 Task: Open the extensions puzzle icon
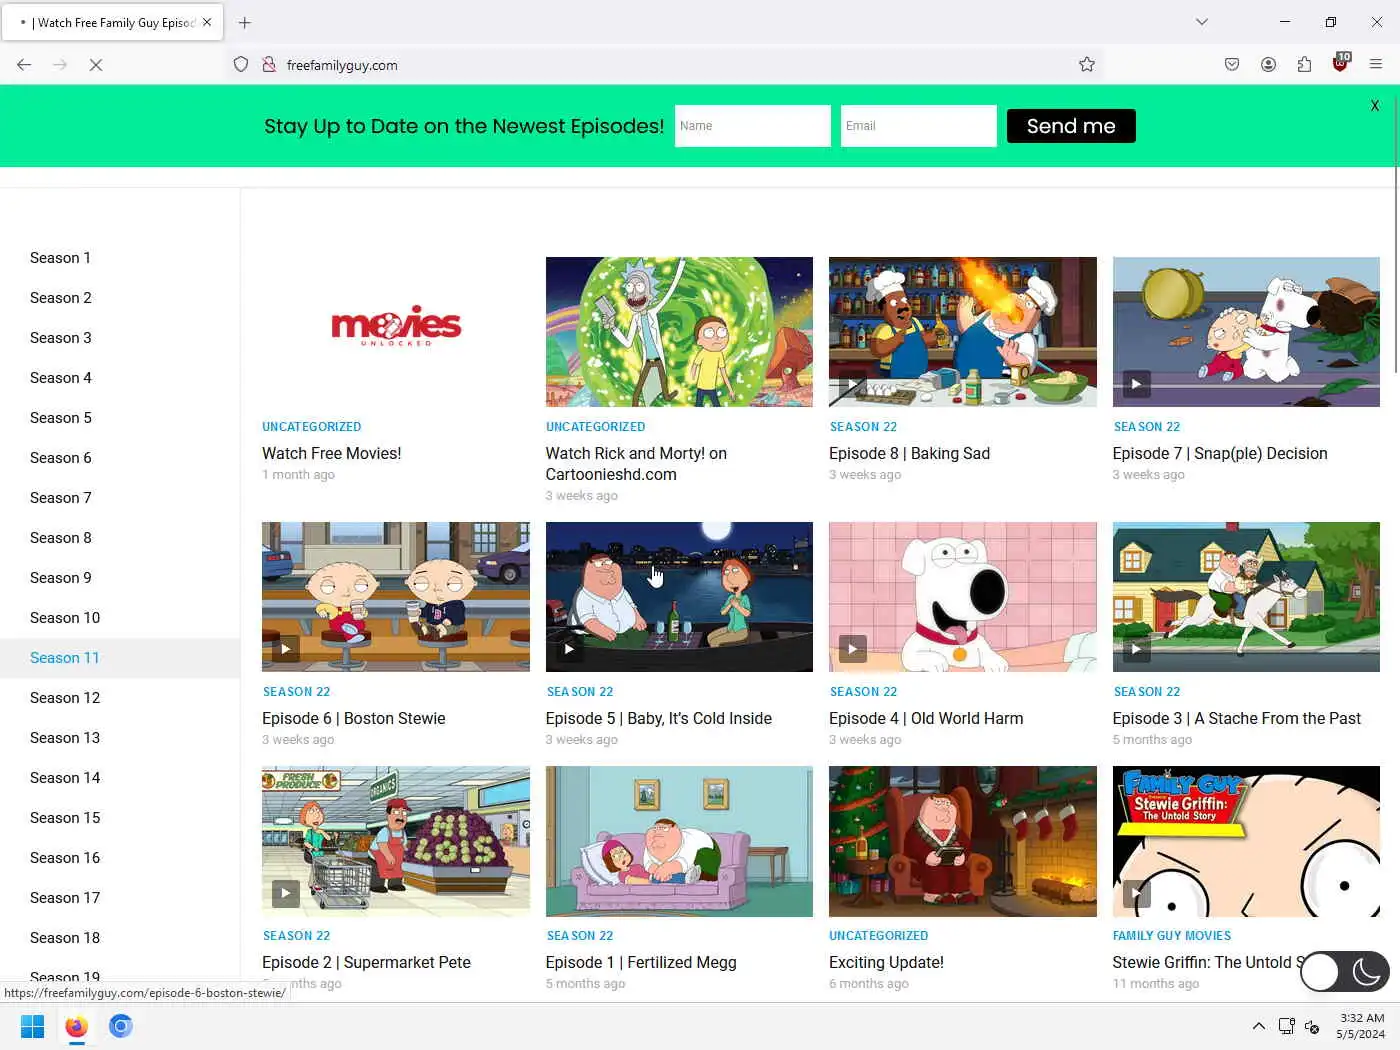coord(1304,65)
